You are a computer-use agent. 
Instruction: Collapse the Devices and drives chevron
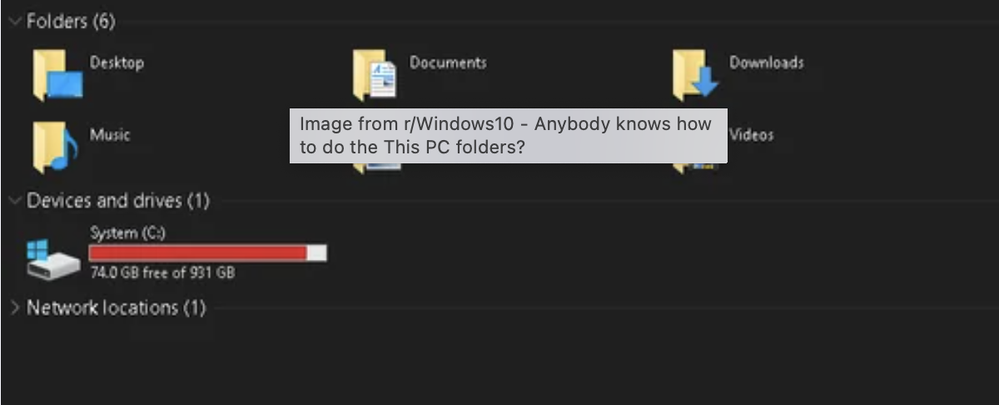15,201
